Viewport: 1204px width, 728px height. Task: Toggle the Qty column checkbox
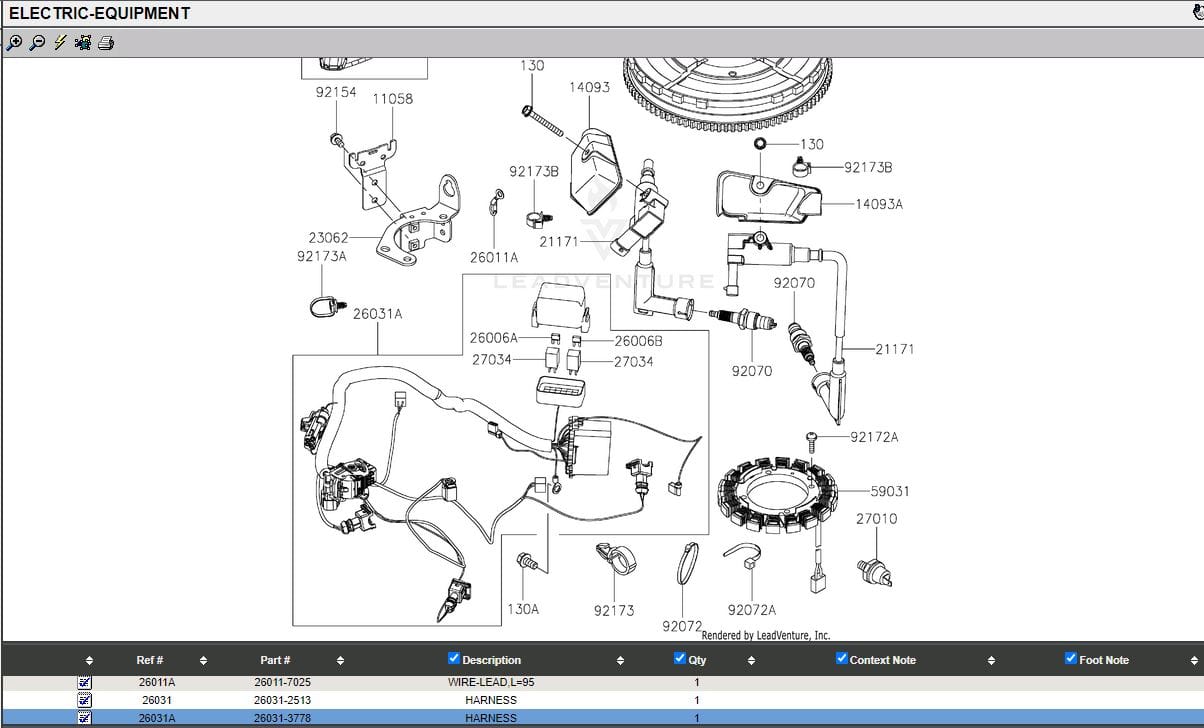pyautogui.click(x=680, y=658)
